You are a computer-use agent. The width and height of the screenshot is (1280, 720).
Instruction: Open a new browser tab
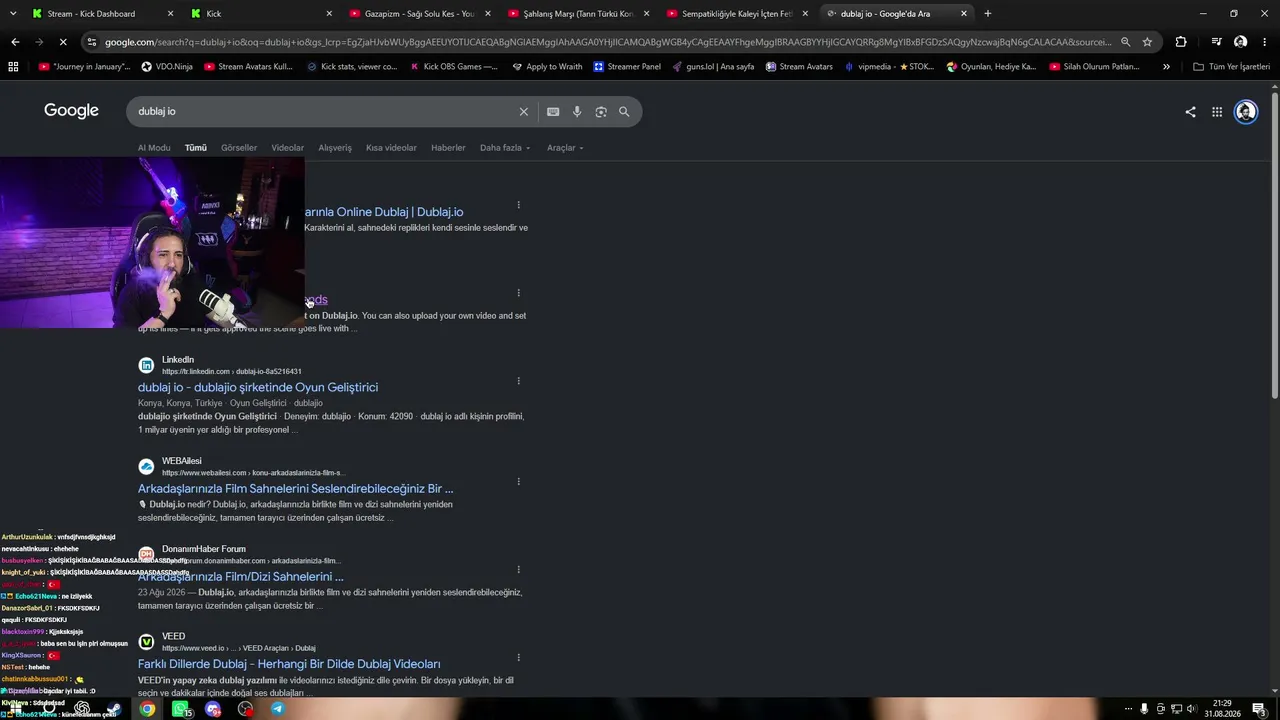coord(988,14)
